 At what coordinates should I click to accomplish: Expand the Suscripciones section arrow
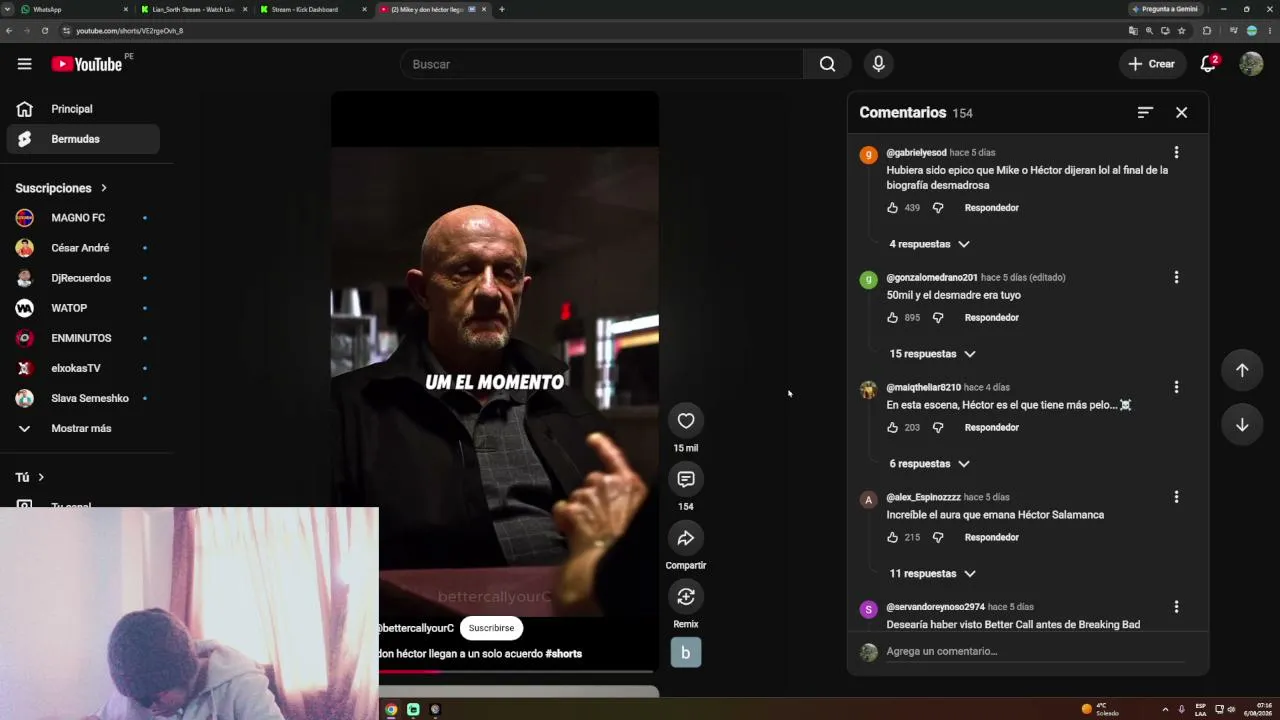pyautogui.click(x=103, y=188)
